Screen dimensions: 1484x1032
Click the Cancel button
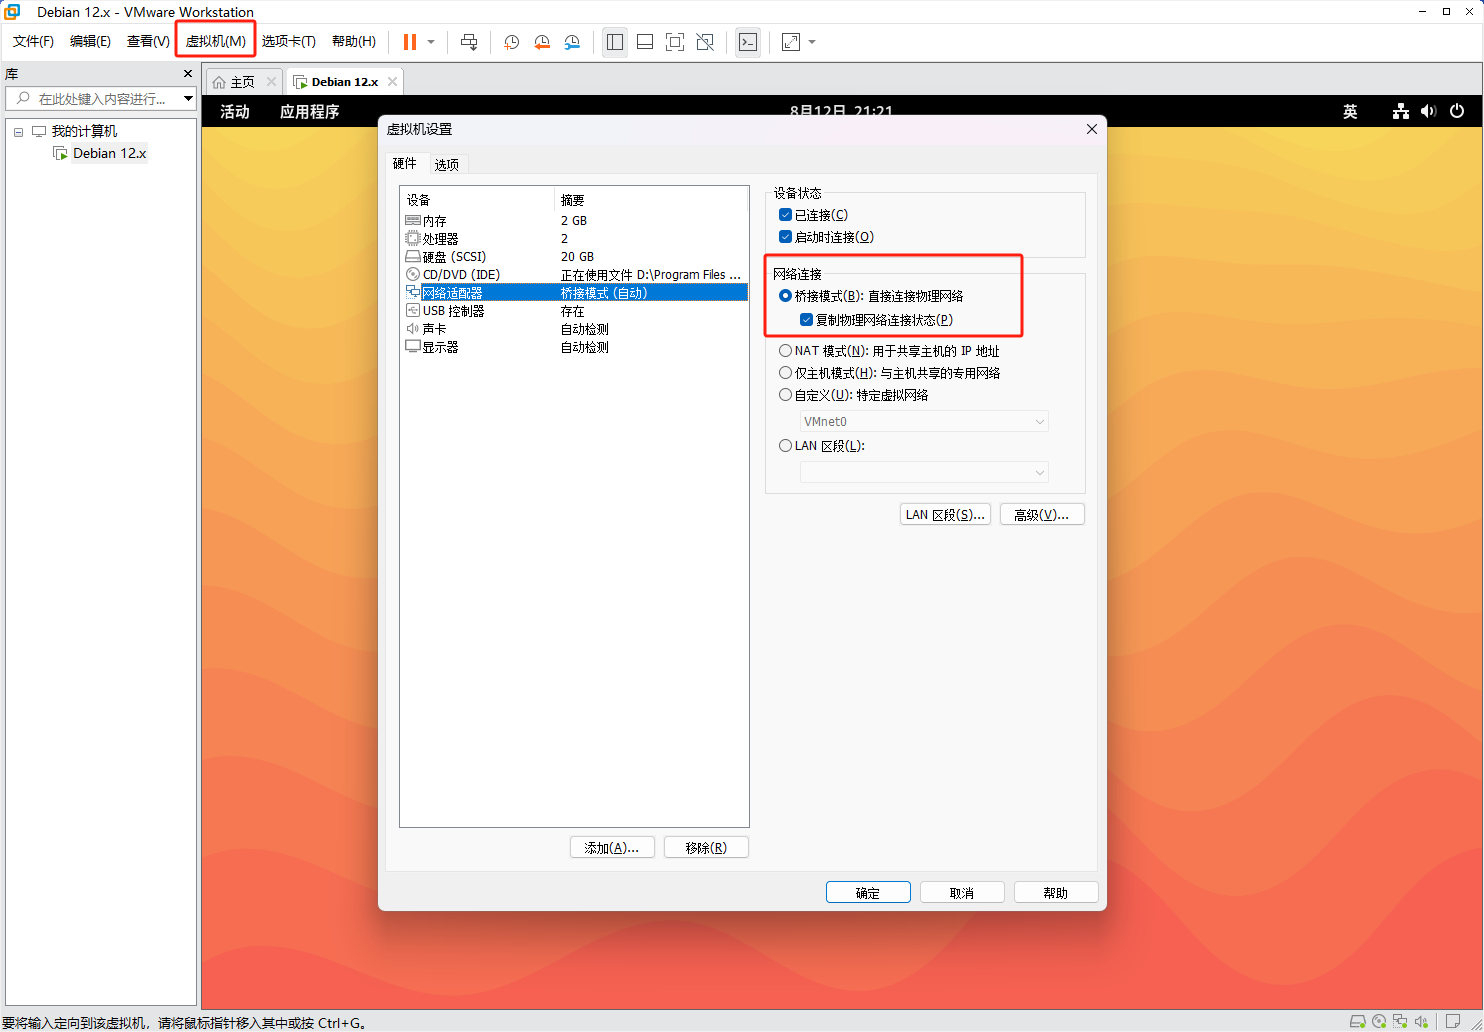click(x=962, y=893)
